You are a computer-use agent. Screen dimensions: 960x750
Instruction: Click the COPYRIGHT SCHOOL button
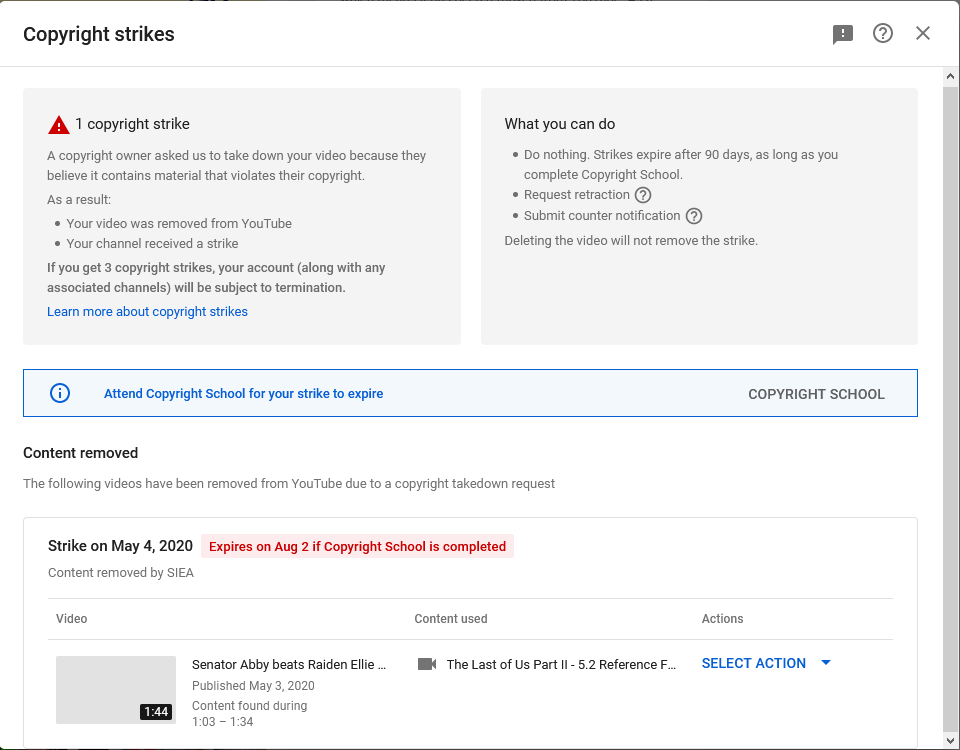click(x=816, y=394)
